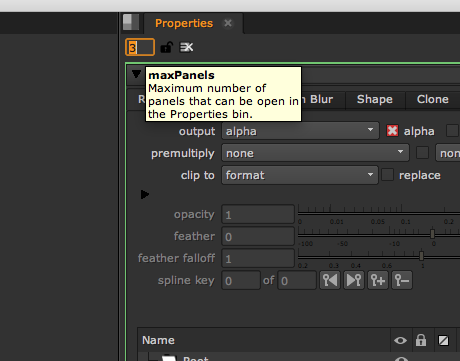Image resolution: width=460 pixels, height=361 pixels.
Task: Click the Name column header
Action: pyautogui.click(x=264, y=340)
